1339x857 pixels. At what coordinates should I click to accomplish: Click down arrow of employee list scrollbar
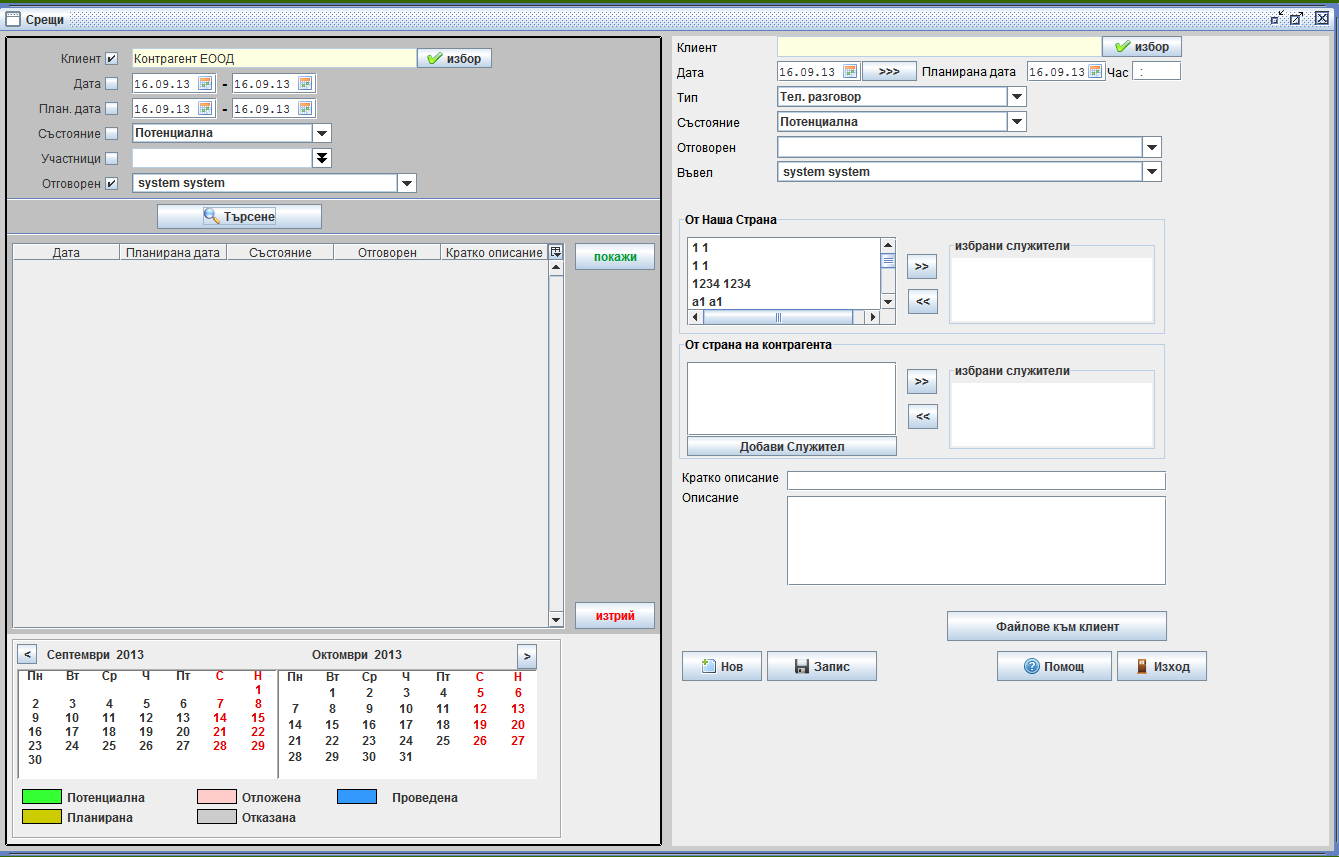pos(887,301)
